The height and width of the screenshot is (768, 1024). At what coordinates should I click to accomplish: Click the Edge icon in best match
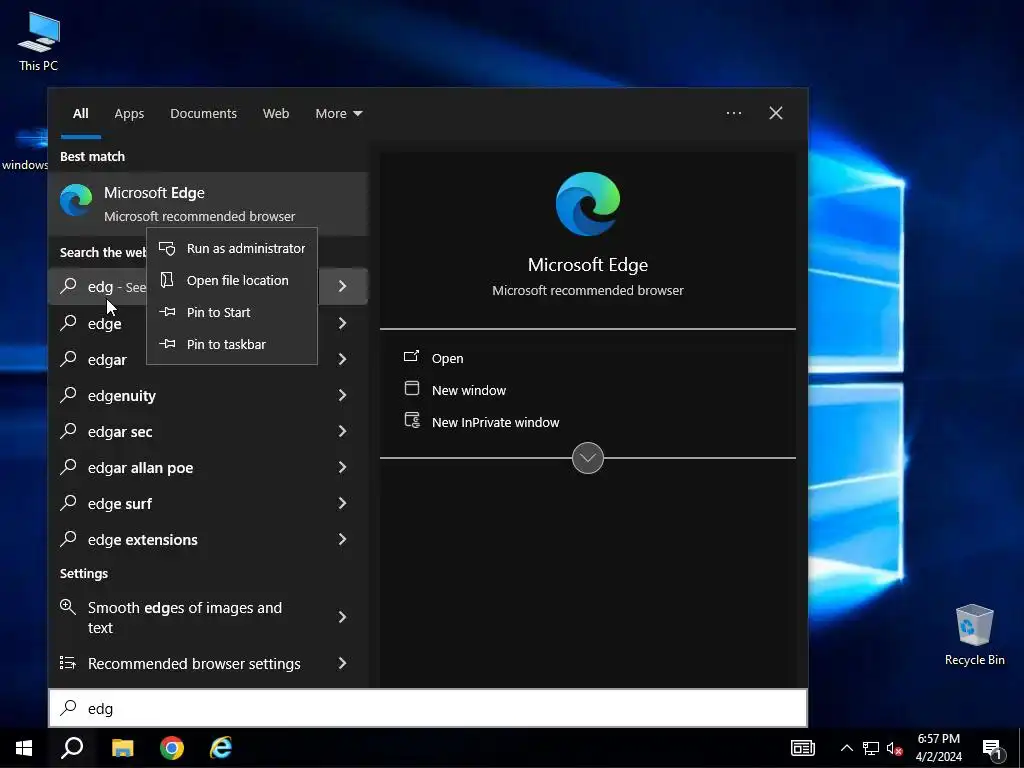pos(76,200)
